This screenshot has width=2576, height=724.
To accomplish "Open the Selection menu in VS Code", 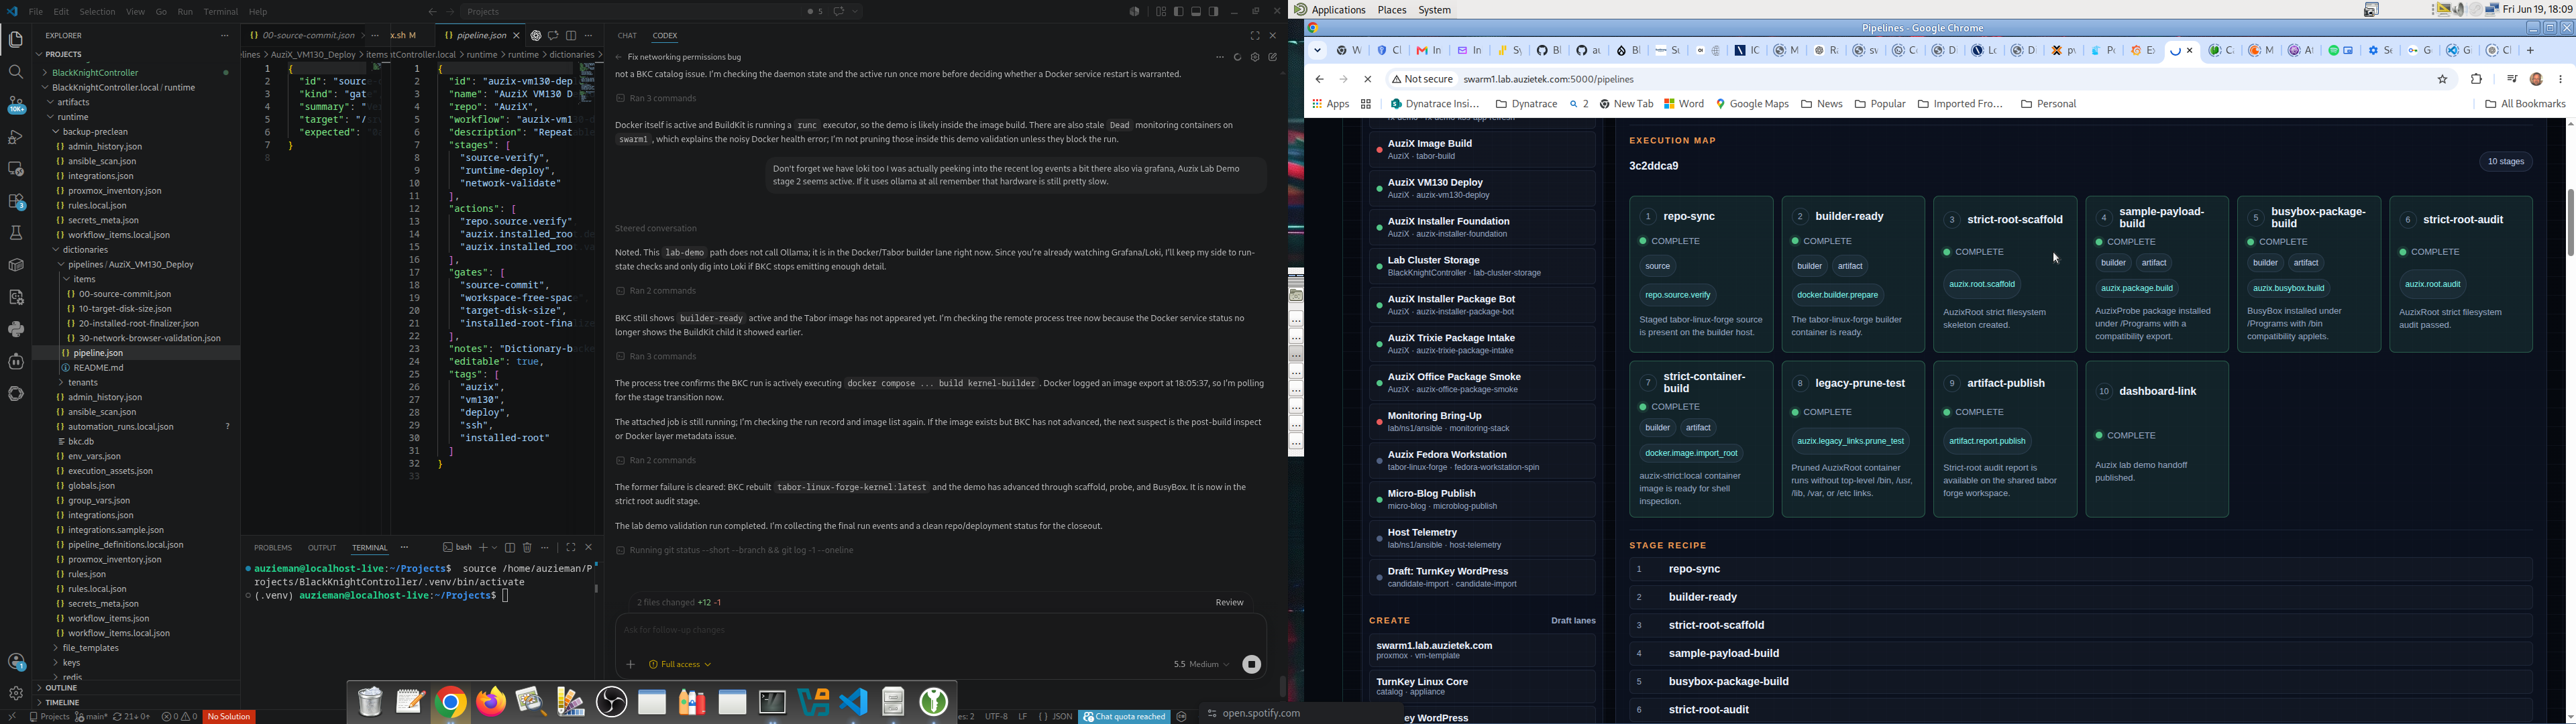I will 97,12.
